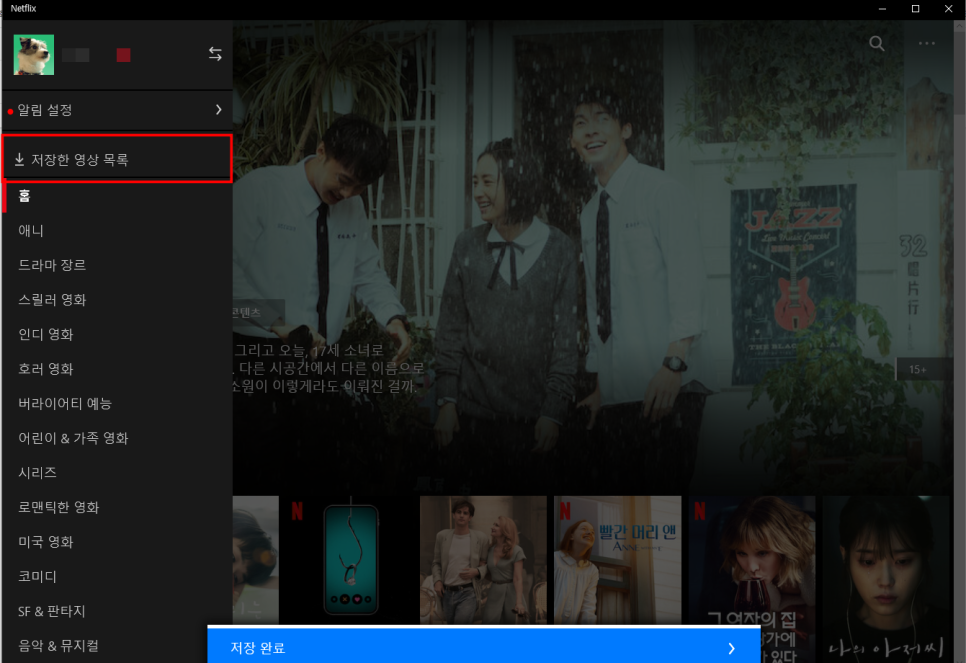The width and height of the screenshot is (966, 663).
Task: Open SF & 판타지 category
Action: click(x=52, y=611)
